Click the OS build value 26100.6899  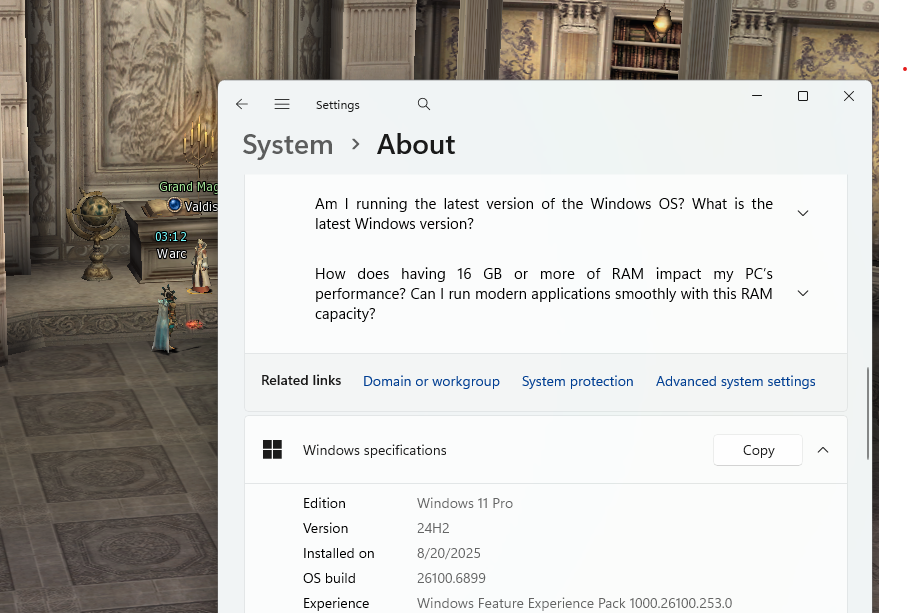(x=451, y=578)
